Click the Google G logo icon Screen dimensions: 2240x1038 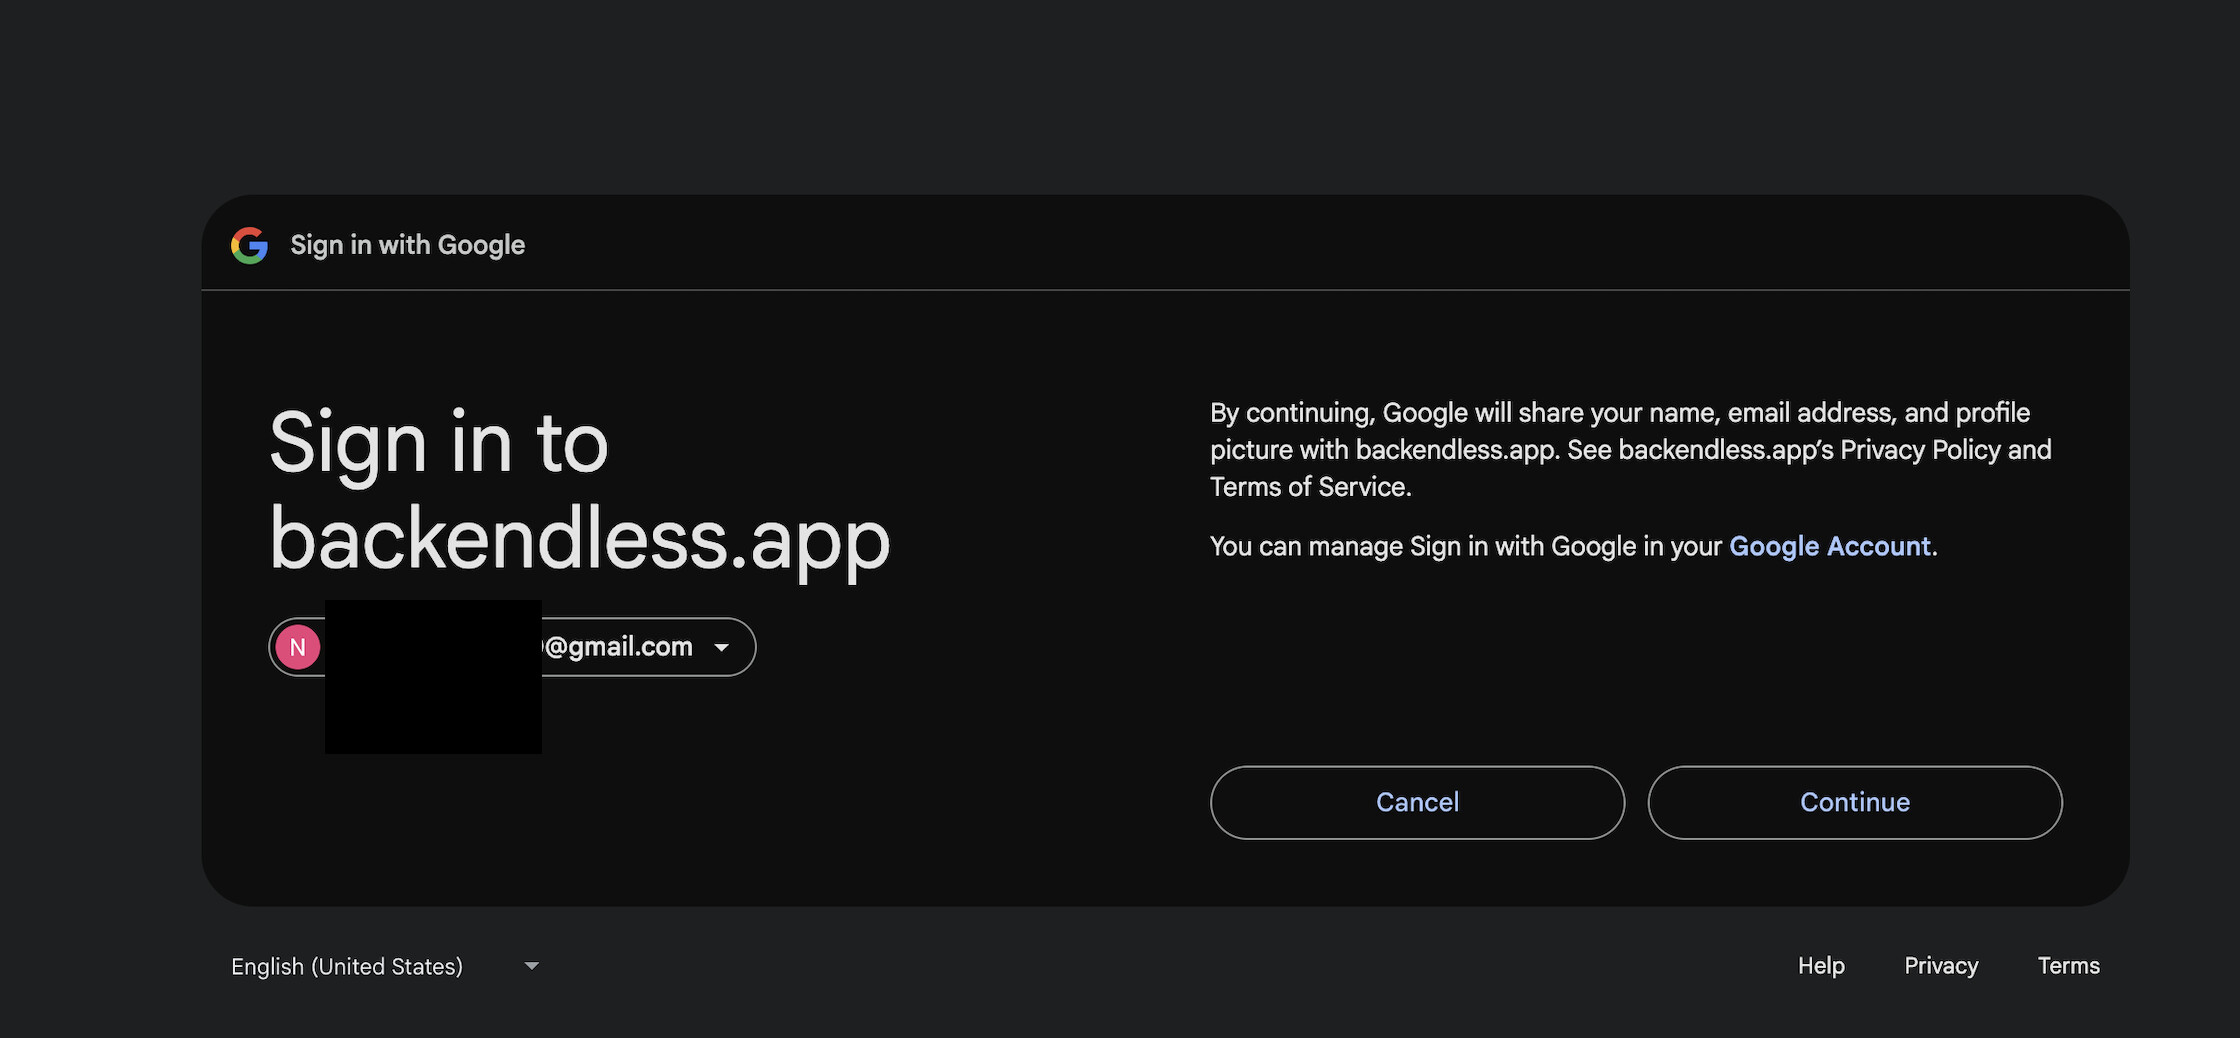click(249, 245)
